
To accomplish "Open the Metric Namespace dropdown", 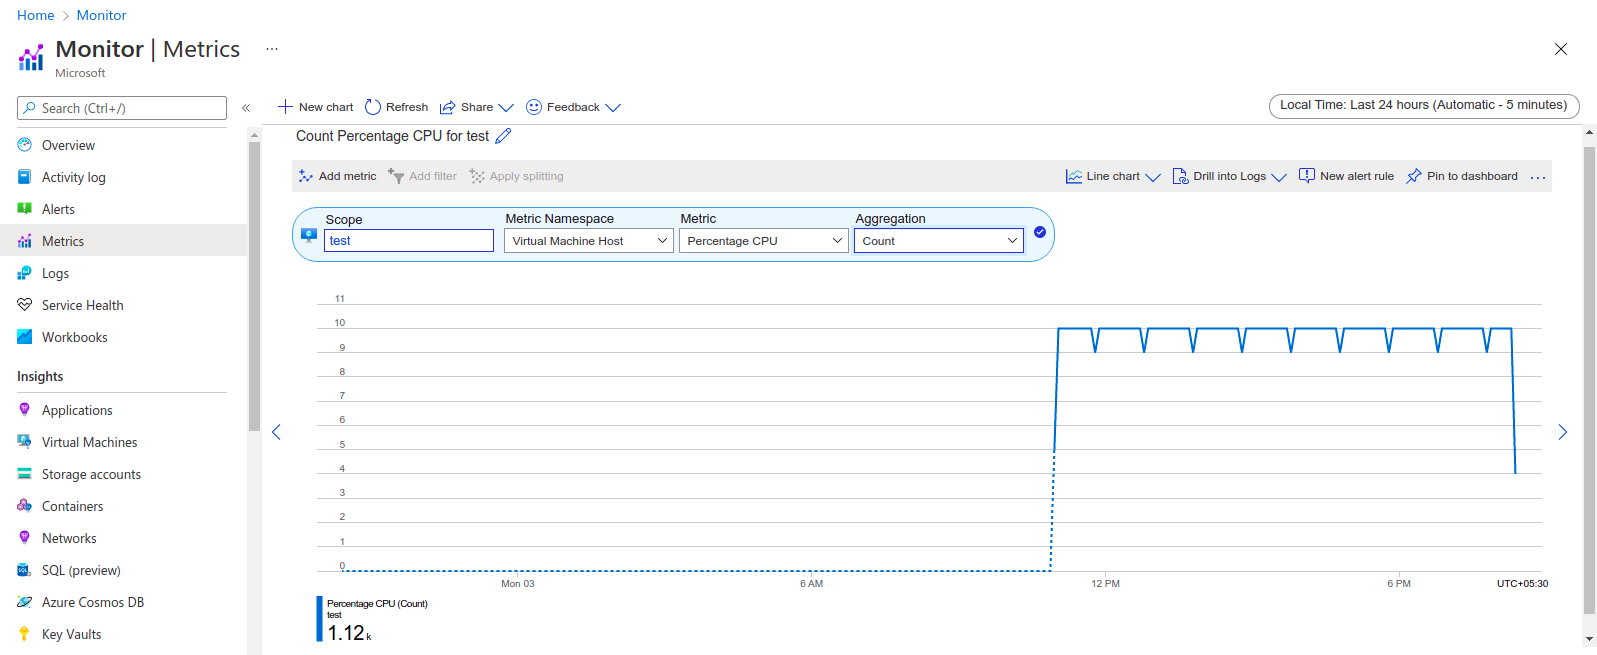I will click(x=589, y=241).
